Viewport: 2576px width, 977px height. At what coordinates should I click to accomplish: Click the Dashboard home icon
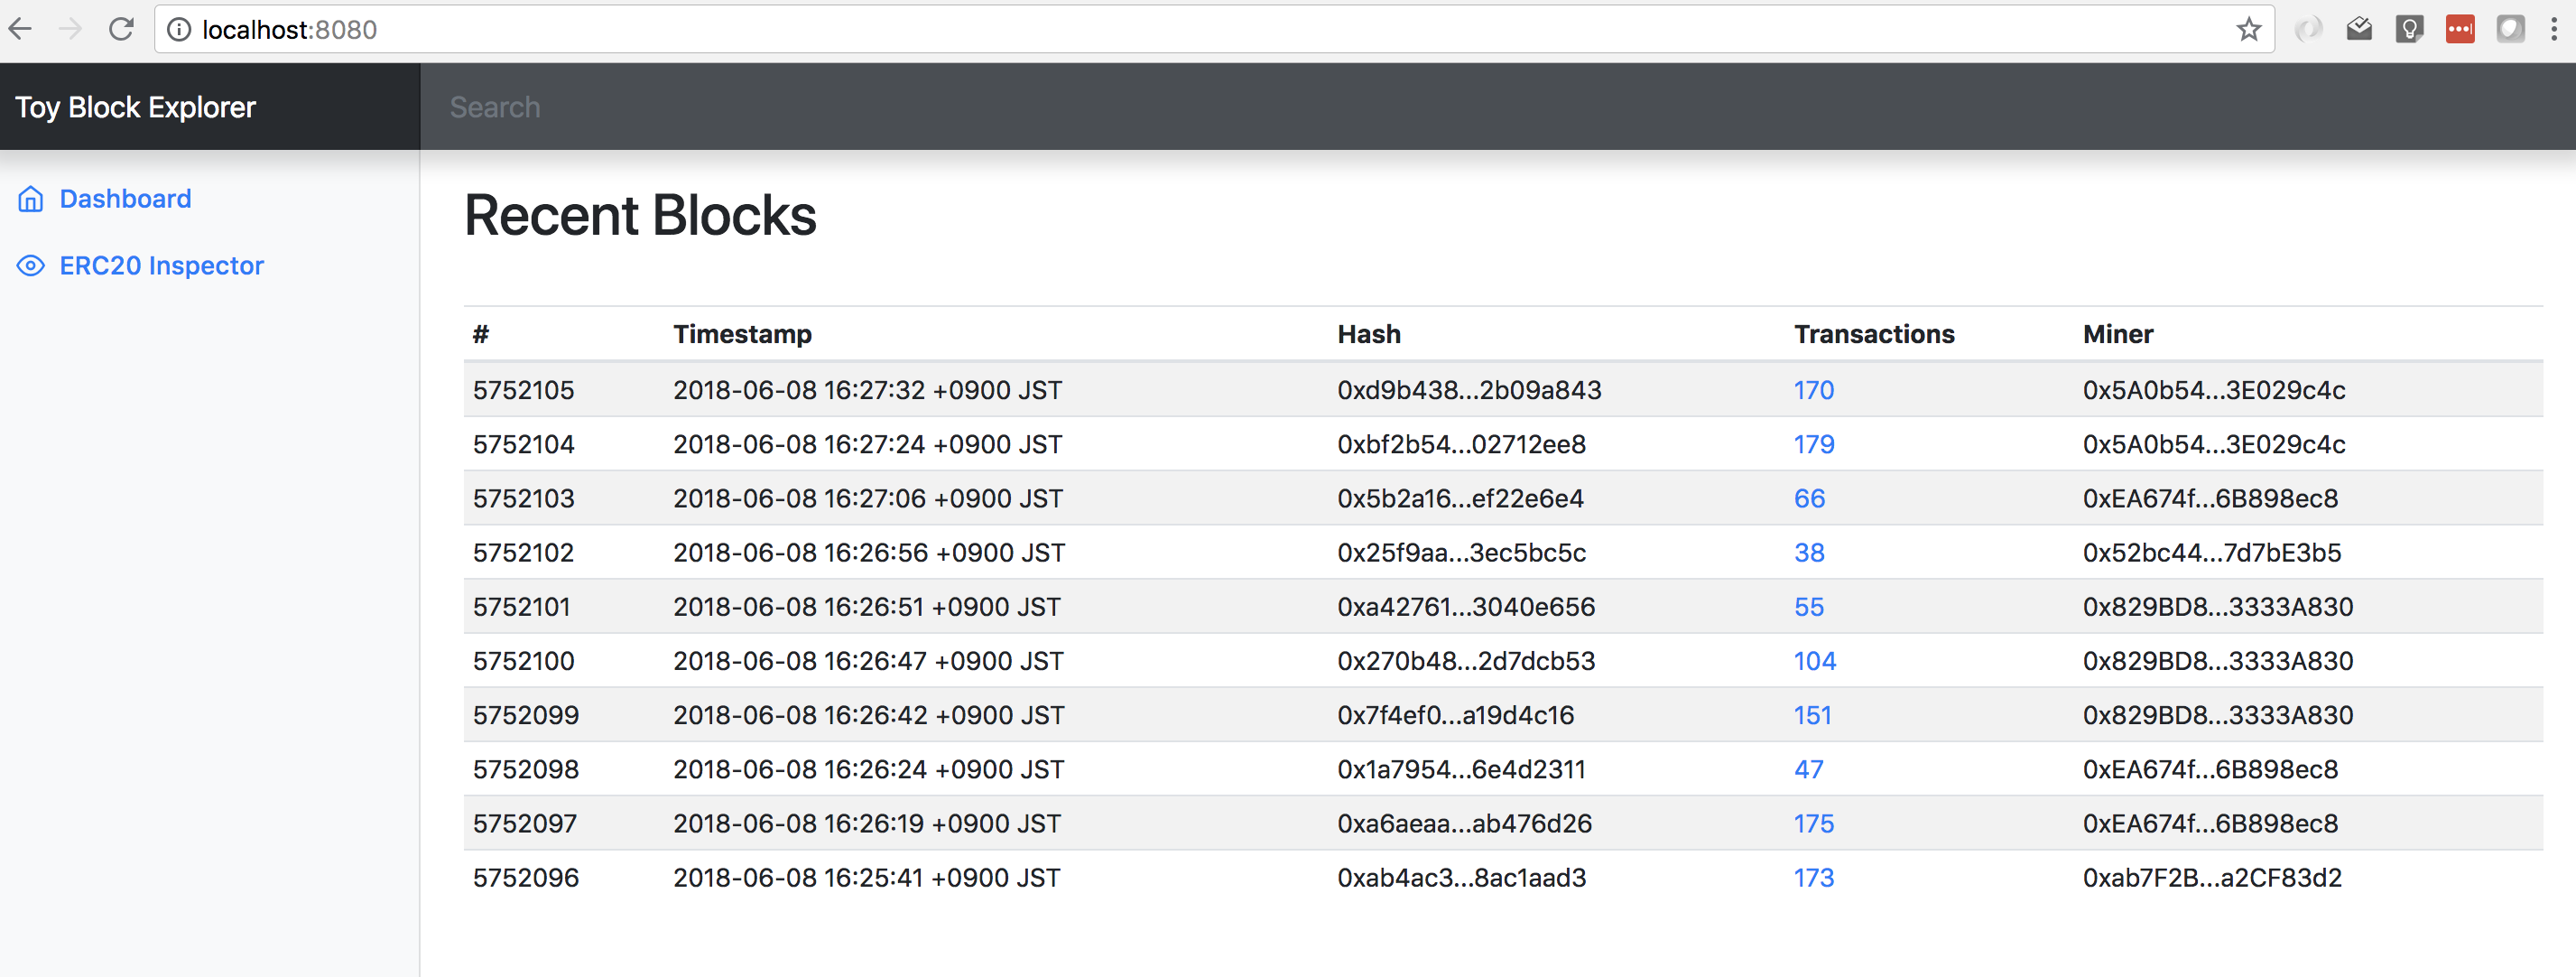[31, 199]
